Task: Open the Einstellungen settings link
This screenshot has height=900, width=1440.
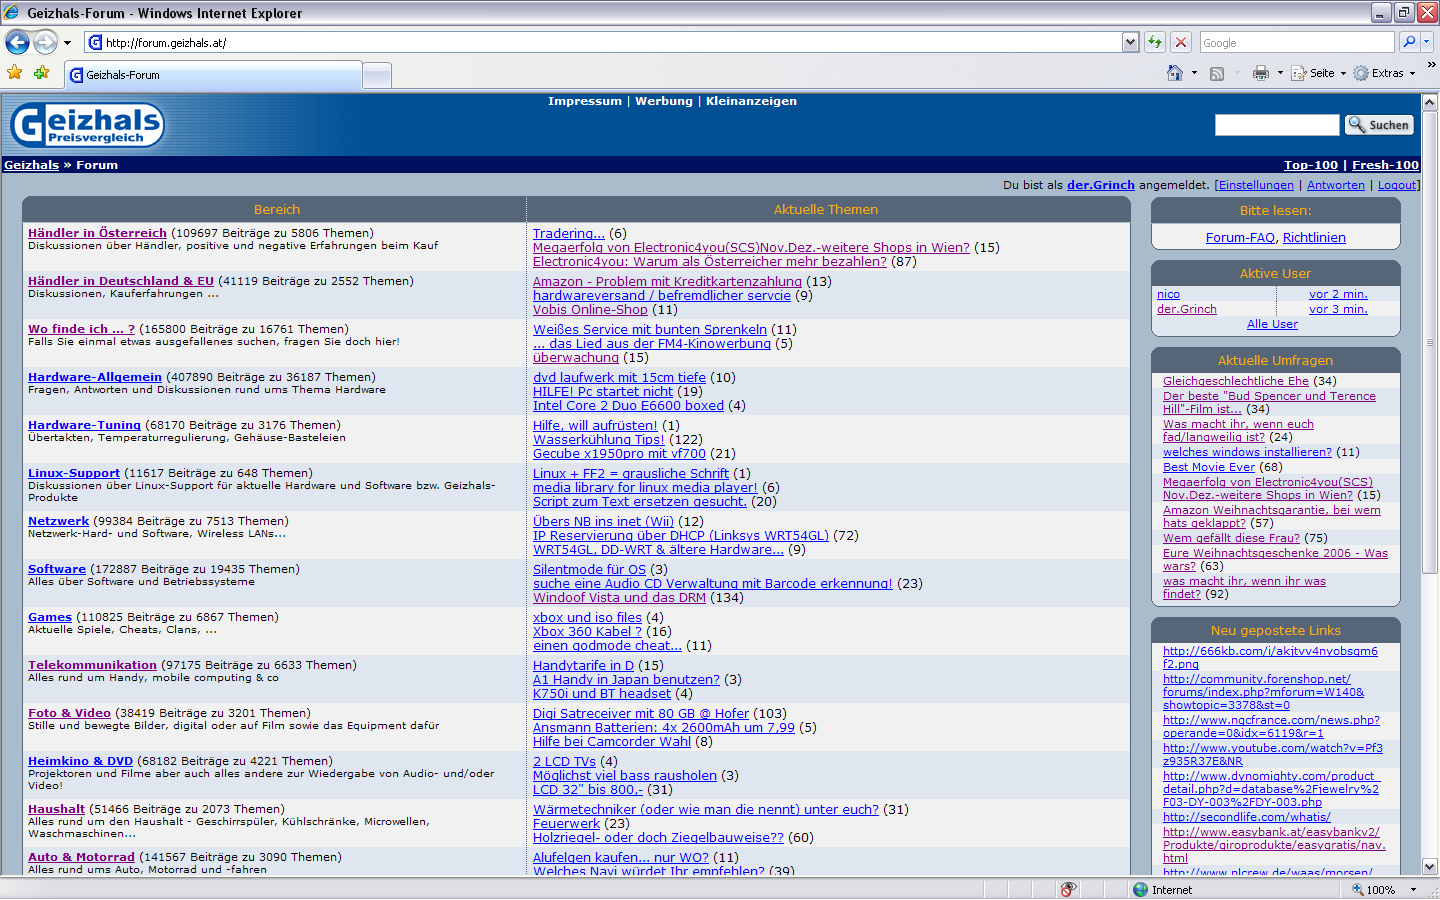Action: (x=1256, y=185)
